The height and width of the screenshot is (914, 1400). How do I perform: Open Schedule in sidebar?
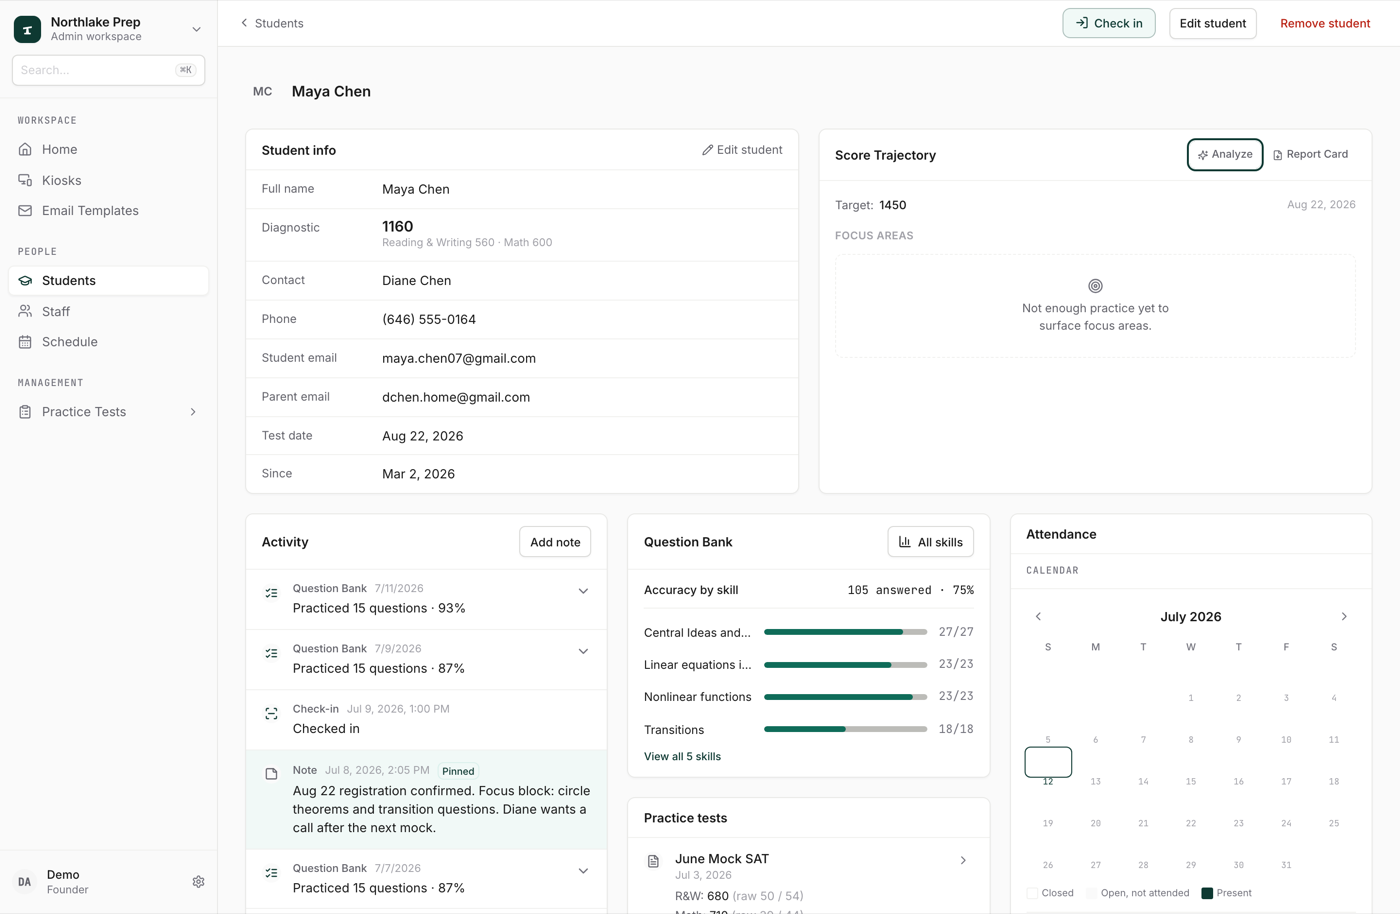pyautogui.click(x=108, y=342)
